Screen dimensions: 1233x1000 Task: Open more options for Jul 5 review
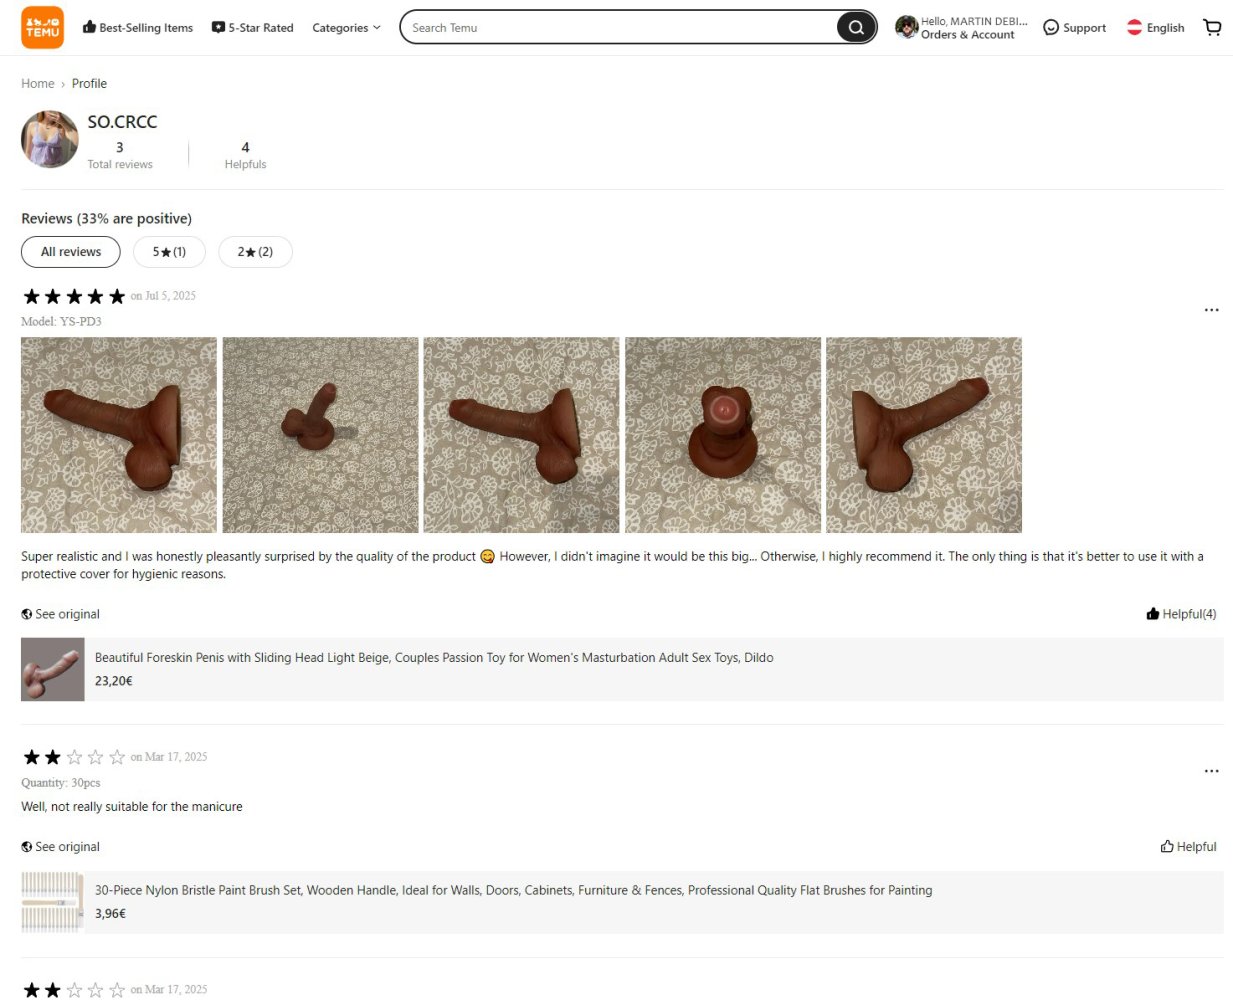click(x=1211, y=310)
